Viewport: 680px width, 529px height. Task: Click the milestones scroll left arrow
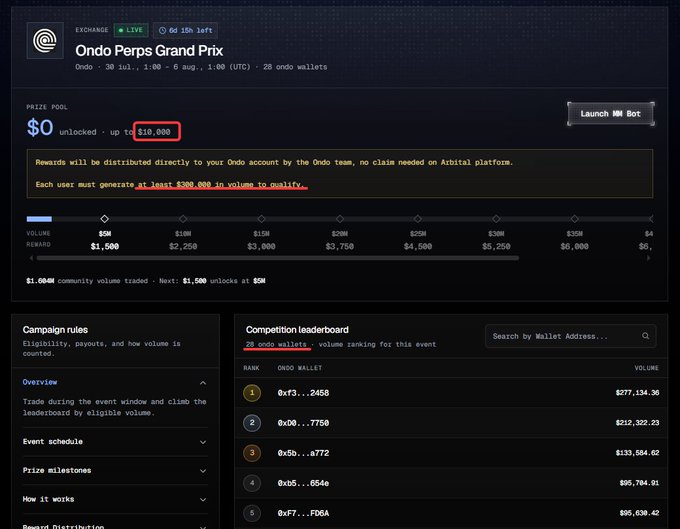click(x=31, y=258)
